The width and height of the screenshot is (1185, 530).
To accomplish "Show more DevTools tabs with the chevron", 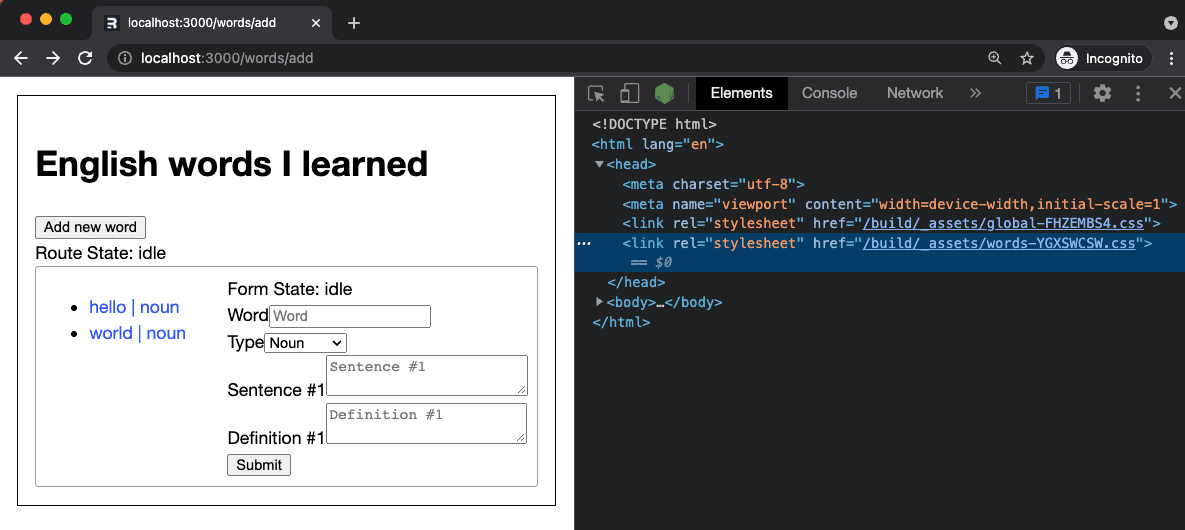I will (975, 93).
